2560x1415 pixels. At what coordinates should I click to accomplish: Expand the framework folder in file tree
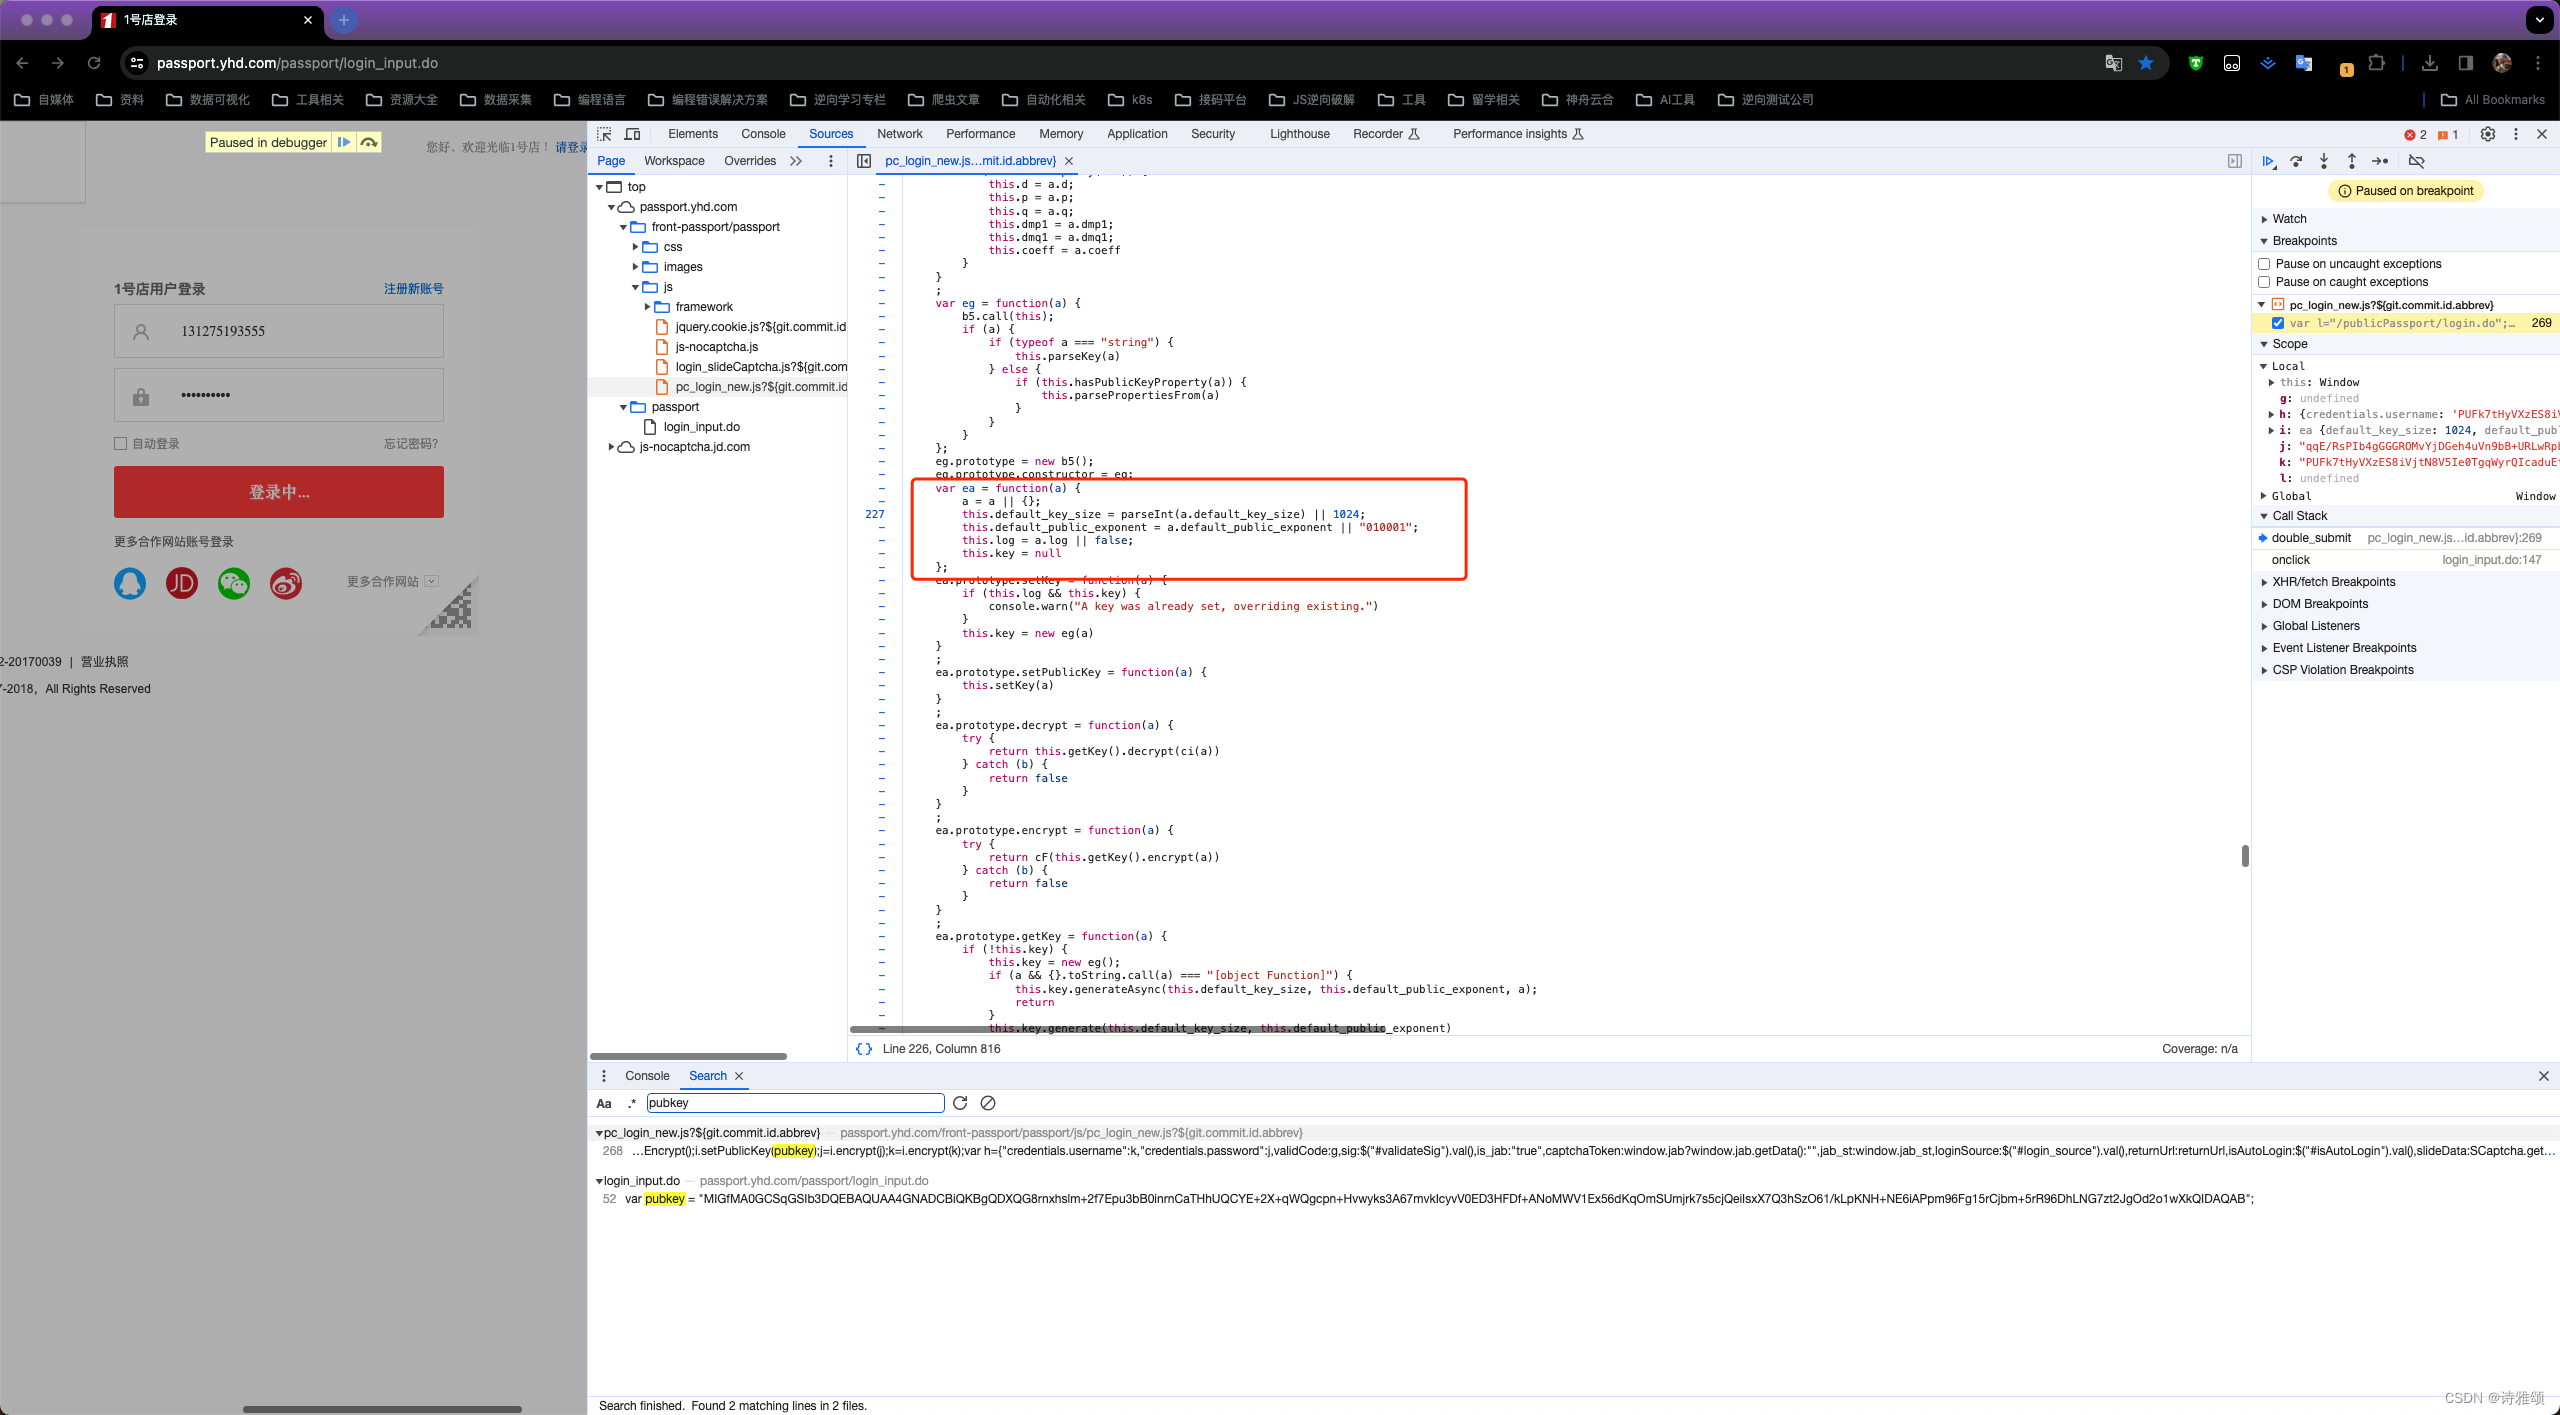point(647,307)
